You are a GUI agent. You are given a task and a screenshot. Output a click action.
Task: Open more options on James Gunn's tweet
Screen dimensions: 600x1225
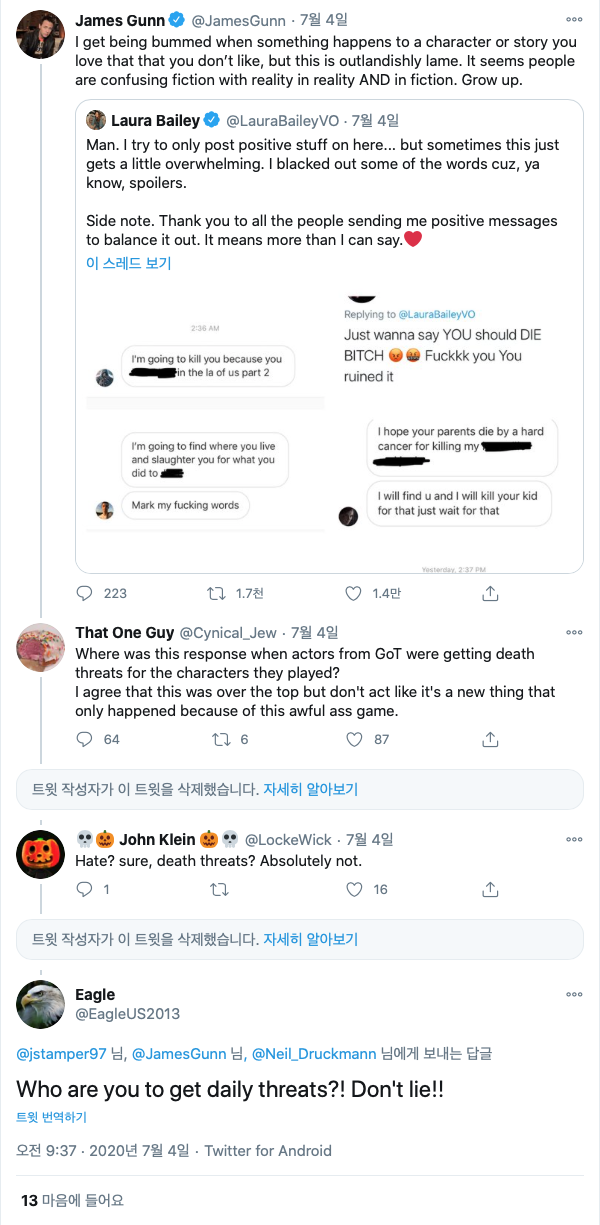tap(574, 19)
